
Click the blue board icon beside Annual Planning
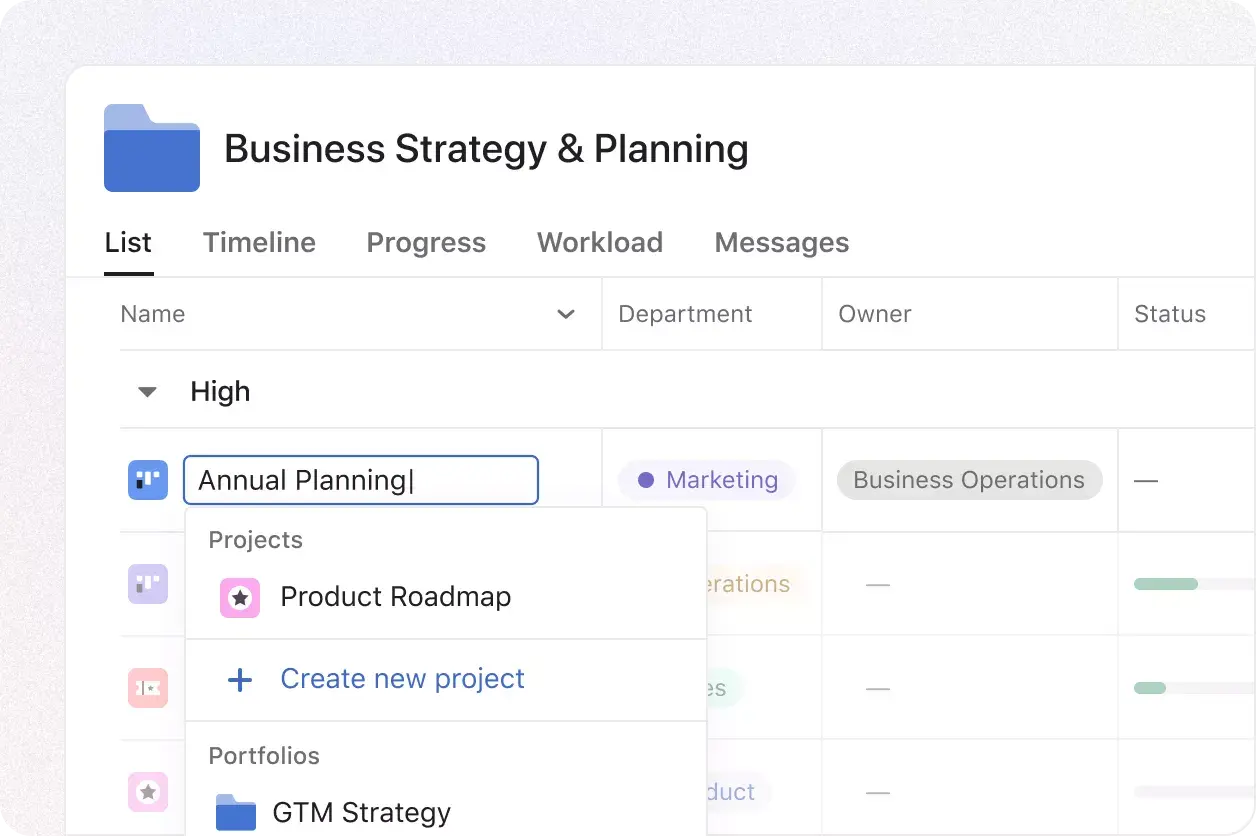[x=147, y=480]
